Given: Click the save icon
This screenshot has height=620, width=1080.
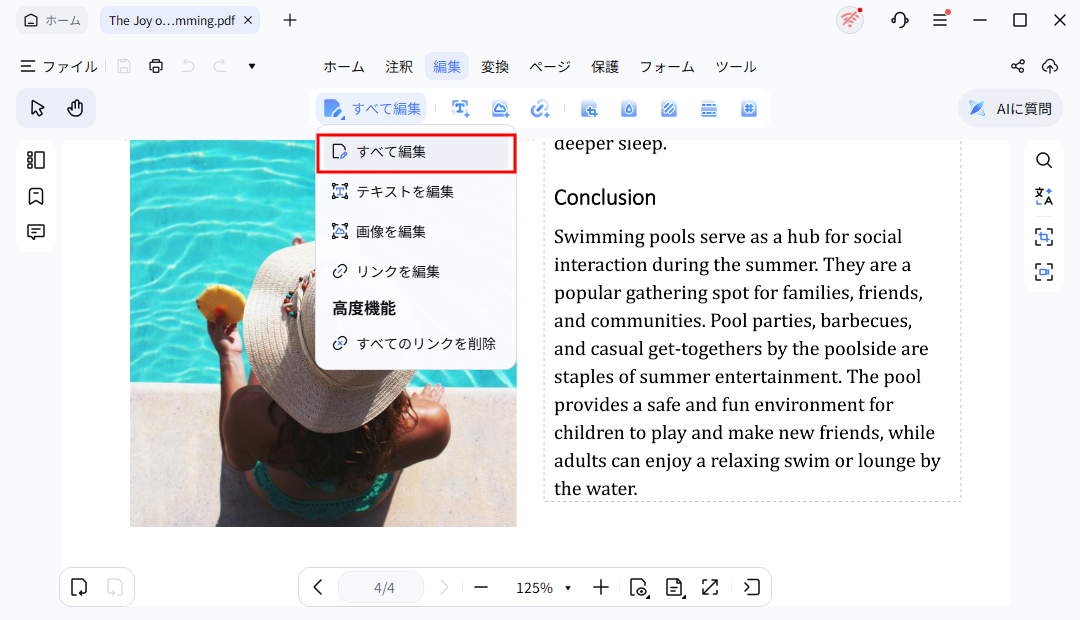Looking at the screenshot, I should (x=124, y=66).
